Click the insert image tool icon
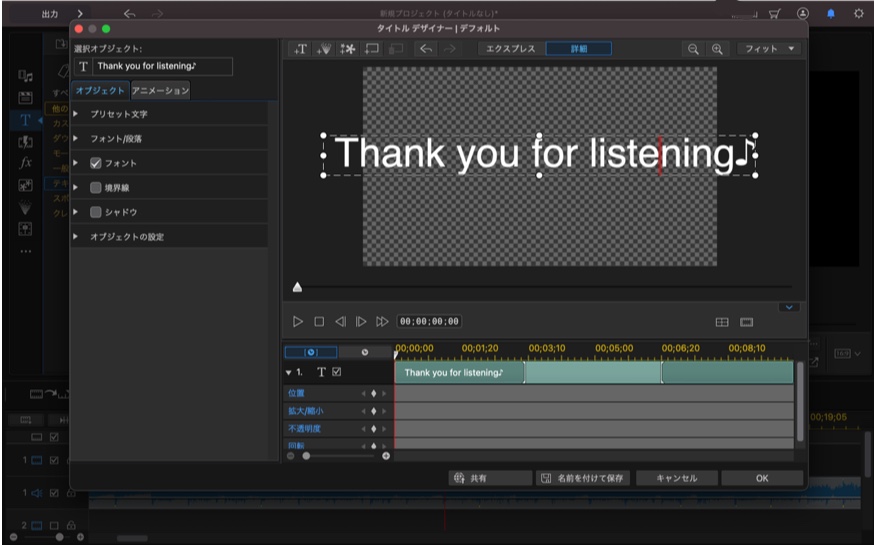Viewport: 874px width, 545px height. [x=348, y=49]
